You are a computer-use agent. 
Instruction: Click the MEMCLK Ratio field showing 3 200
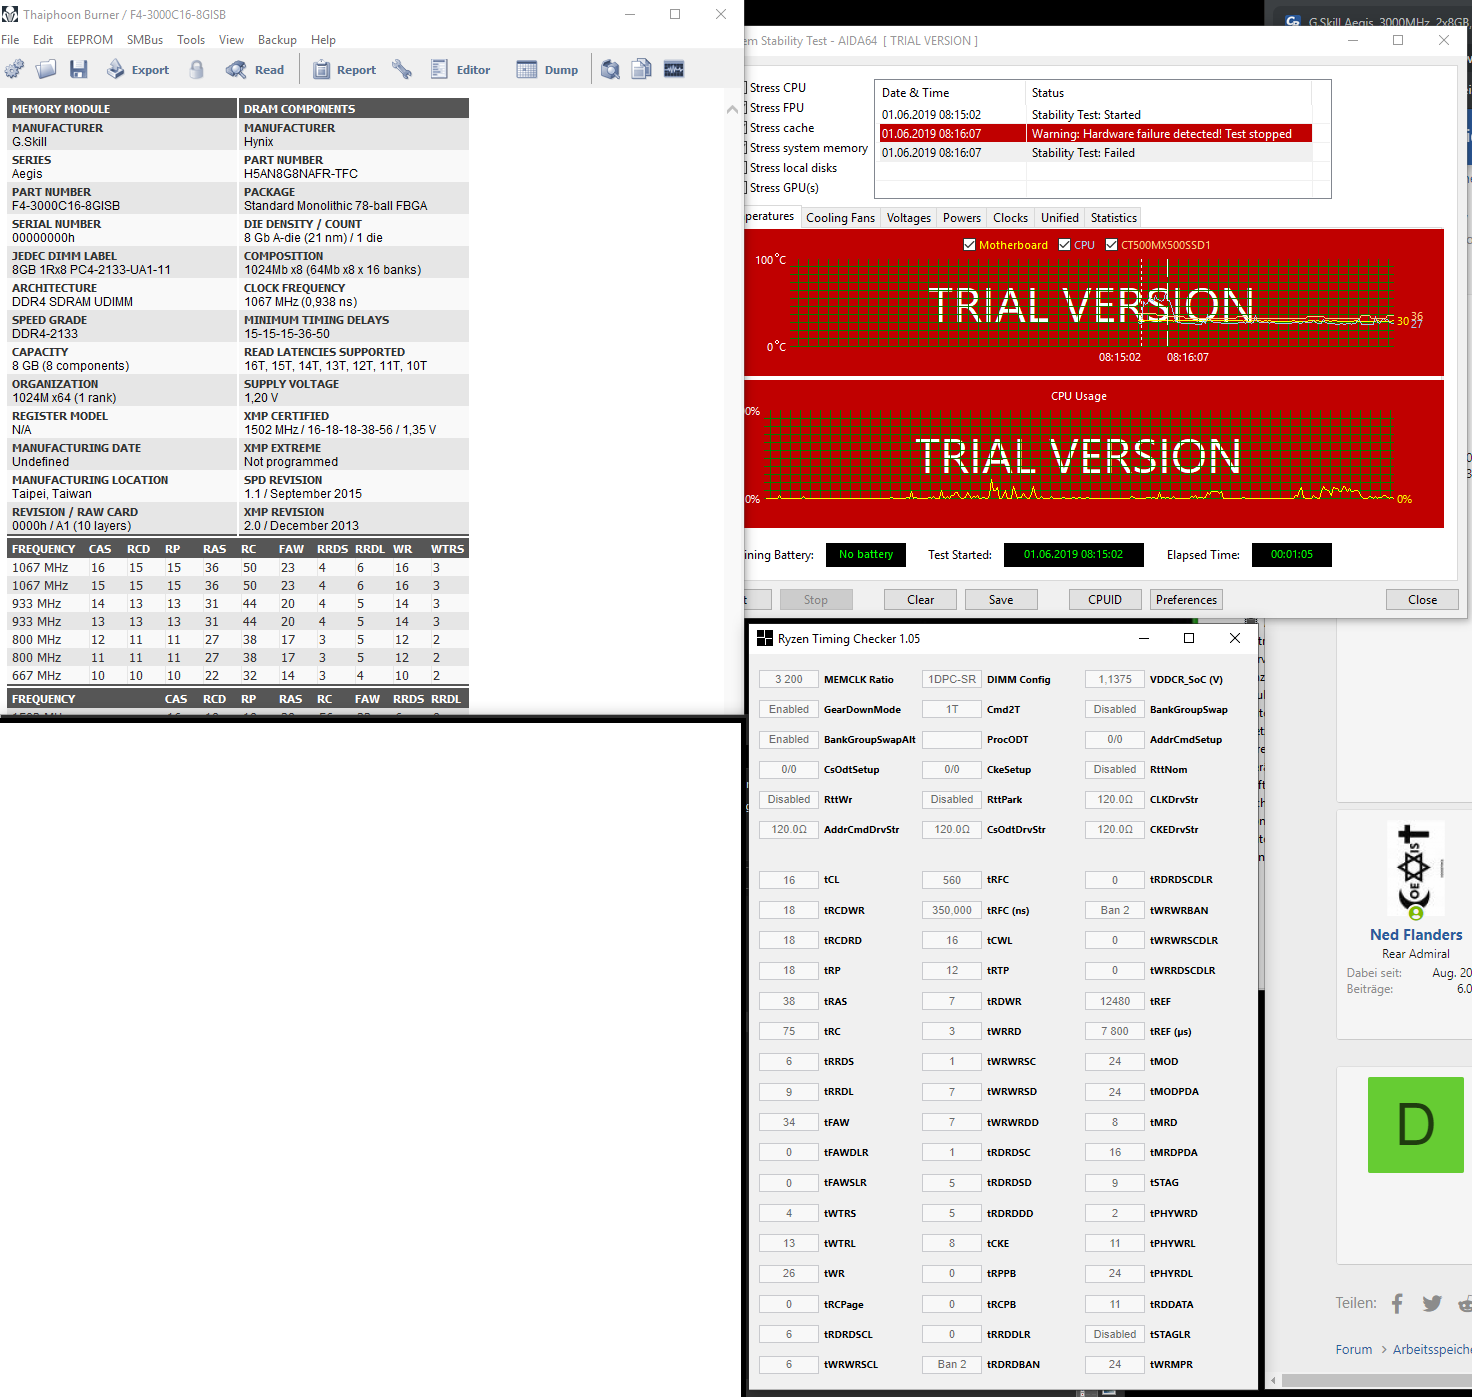[x=789, y=679]
